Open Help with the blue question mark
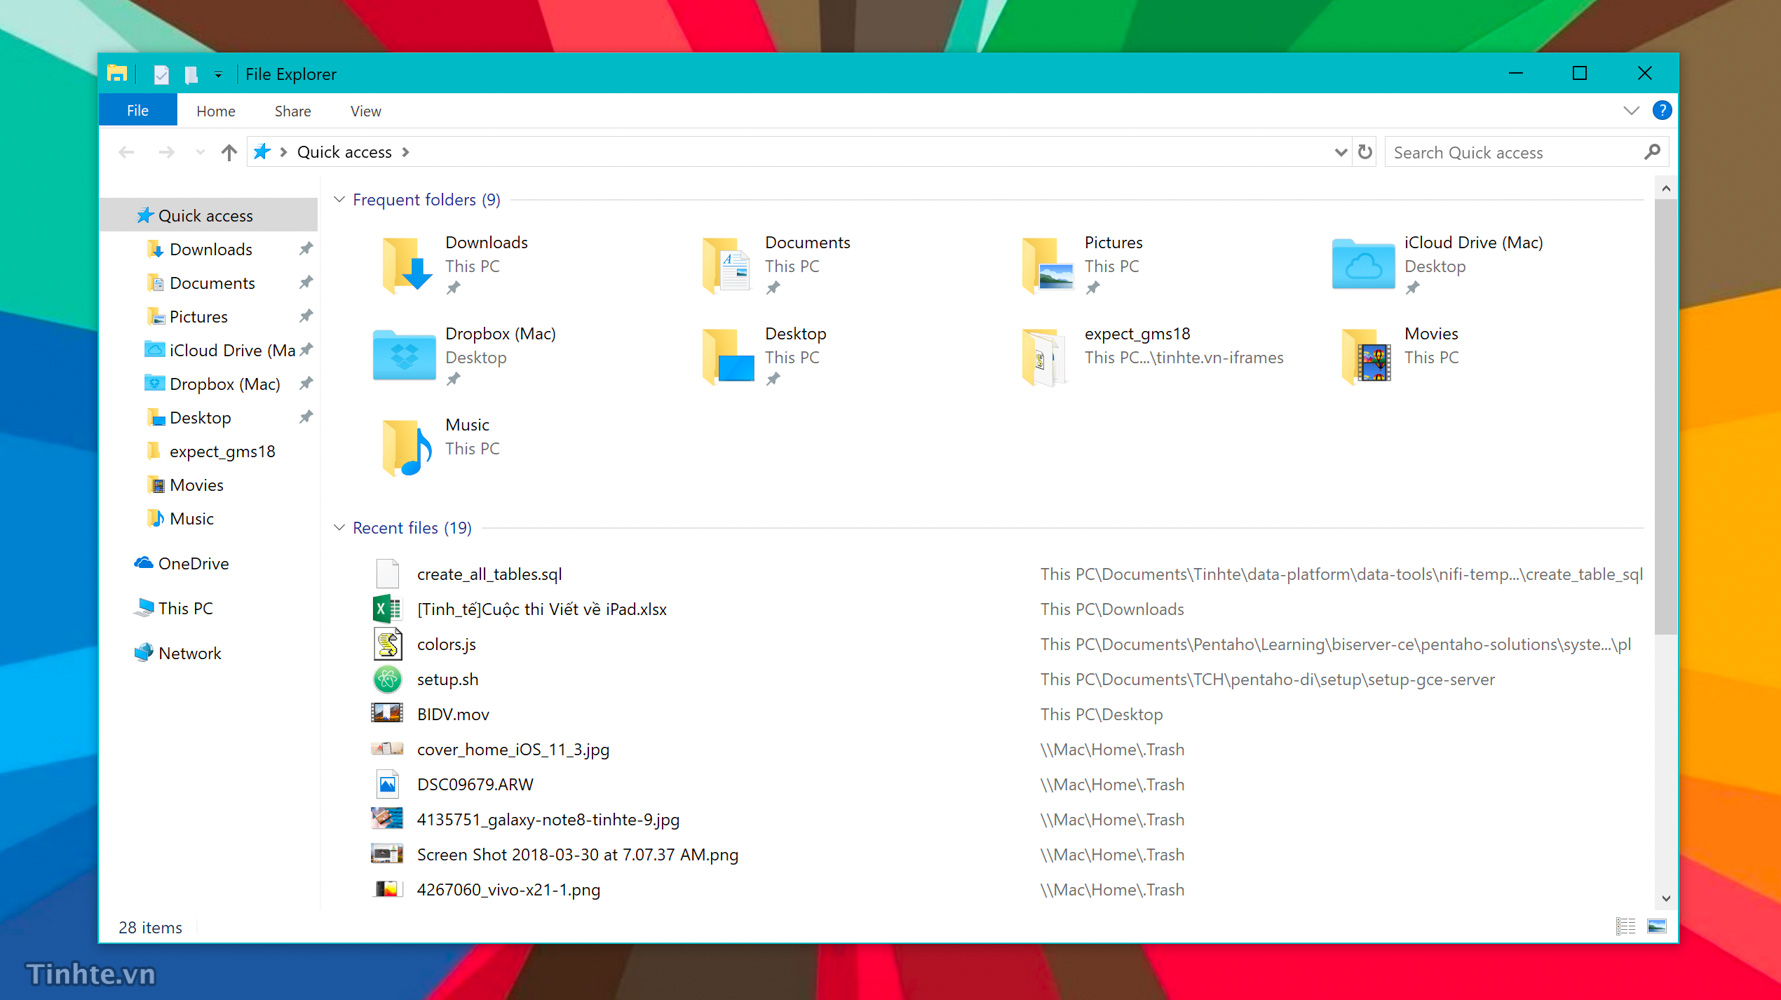 [x=1662, y=110]
